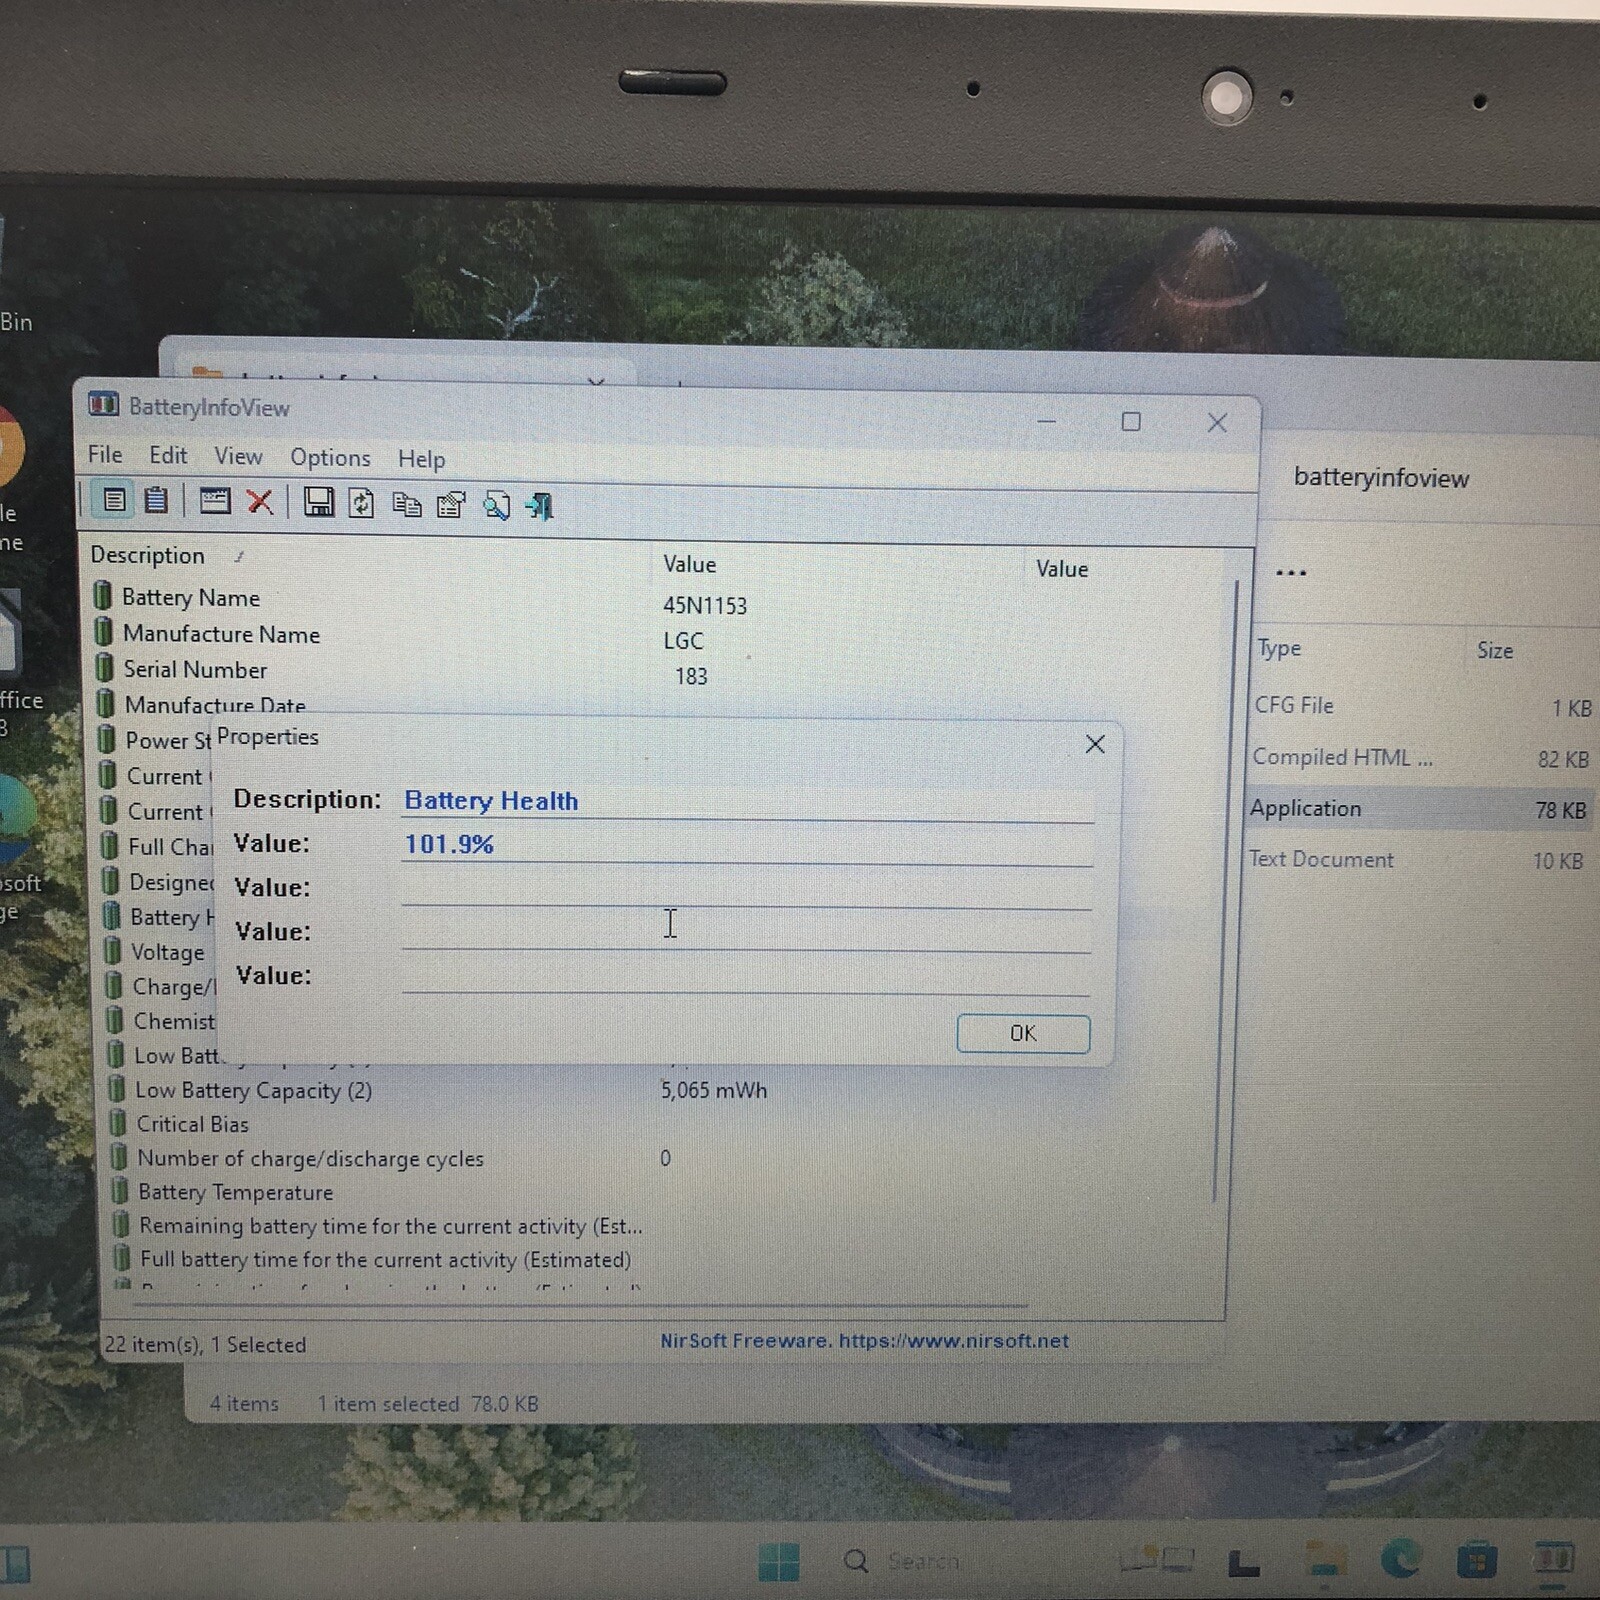Open the Windows Start button
The width and height of the screenshot is (1600, 1600).
(x=779, y=1561)
